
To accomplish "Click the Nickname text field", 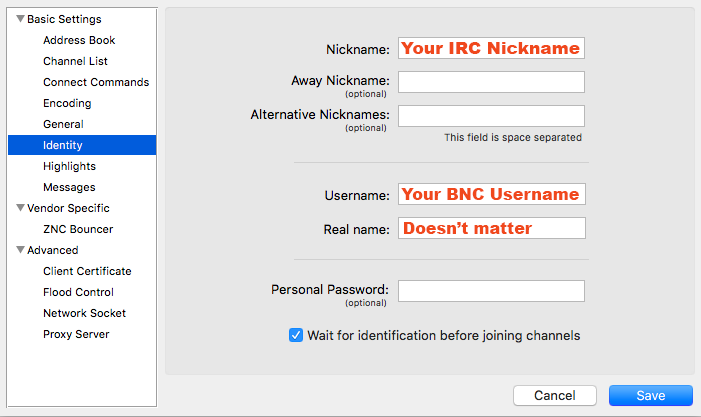I will [491, 49].
